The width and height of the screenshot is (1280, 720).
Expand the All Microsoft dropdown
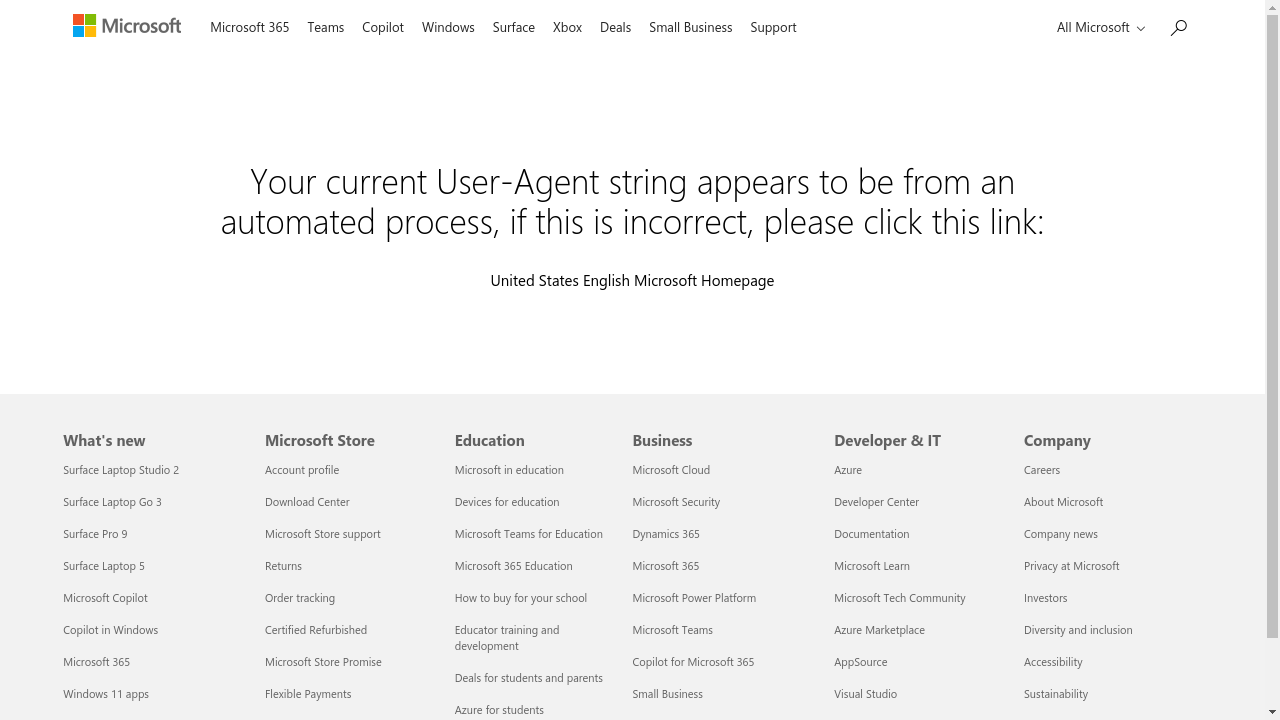1100,28
